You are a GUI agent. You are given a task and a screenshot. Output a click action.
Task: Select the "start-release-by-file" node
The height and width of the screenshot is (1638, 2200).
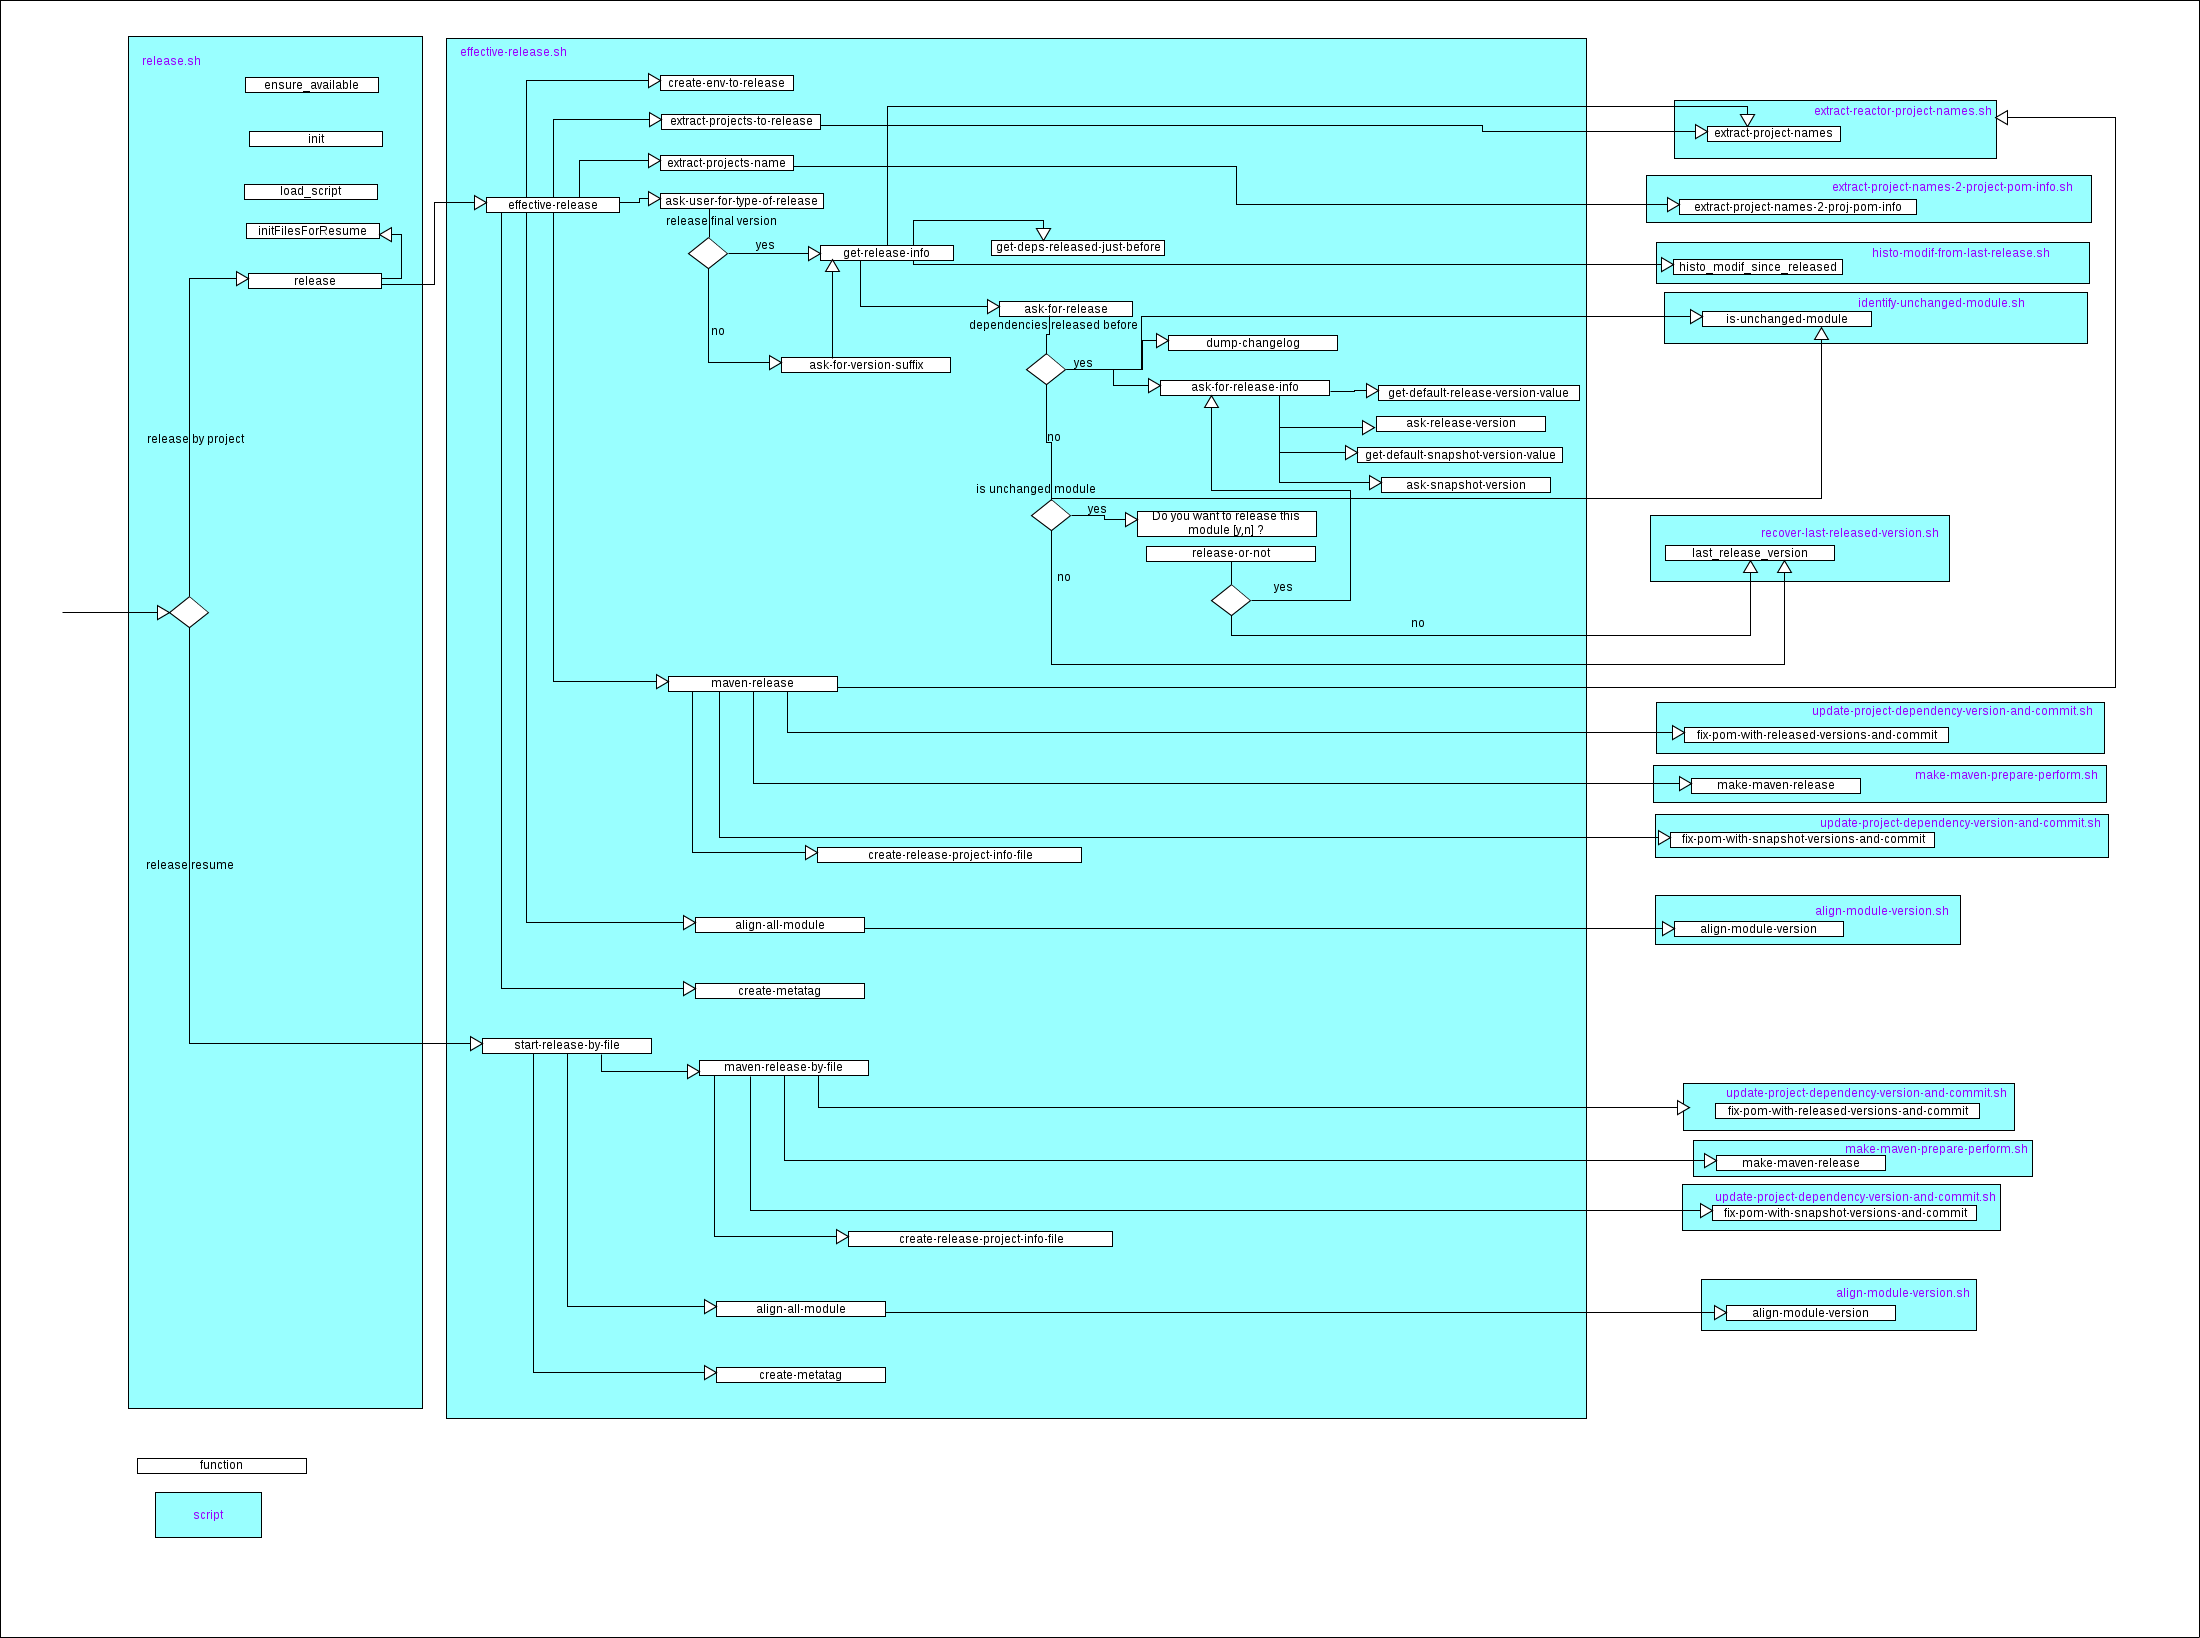tap(566, 1045)
